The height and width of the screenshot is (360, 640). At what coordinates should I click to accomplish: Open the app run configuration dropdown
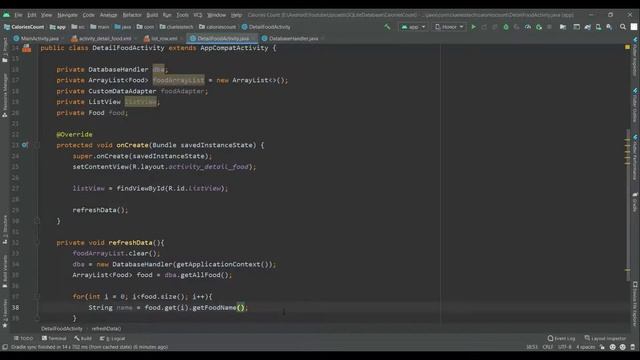tap(413, 27)
